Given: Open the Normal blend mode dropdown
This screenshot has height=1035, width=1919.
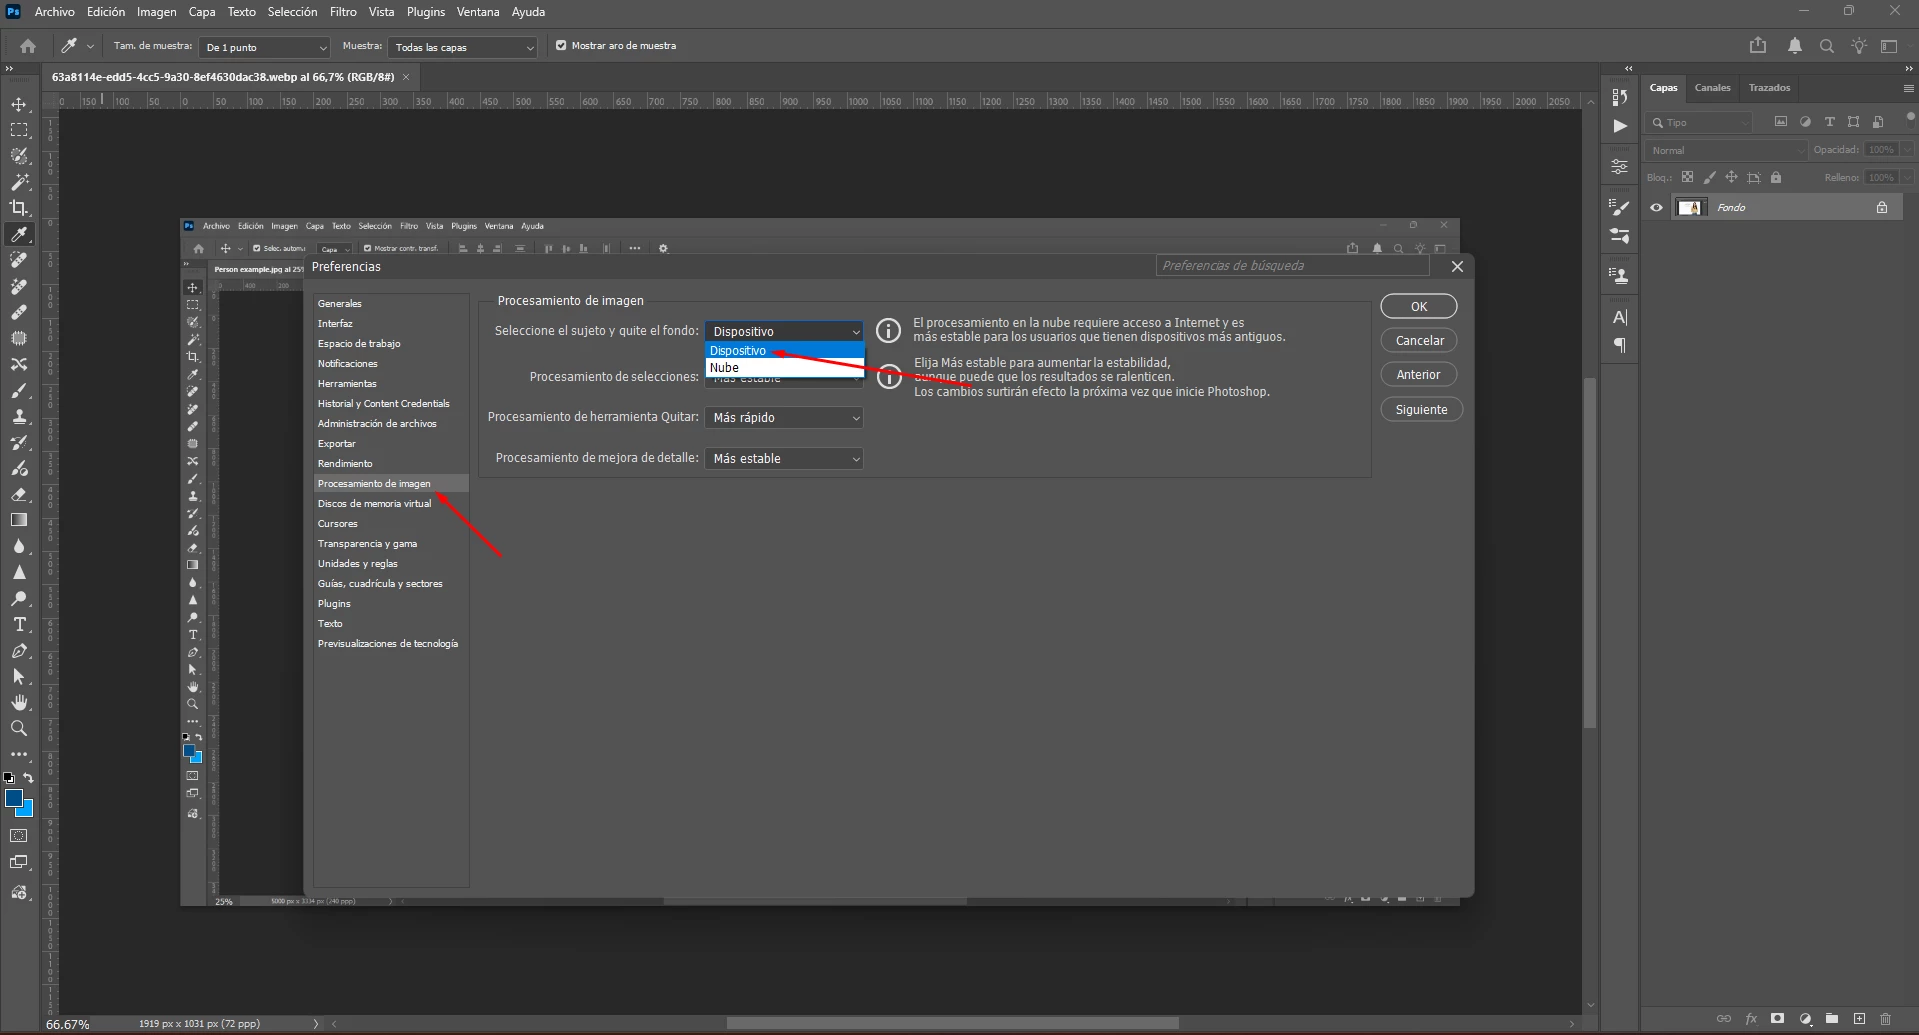Looking at the screenshot, I should pyautogui.click(x=1727, y=150).
